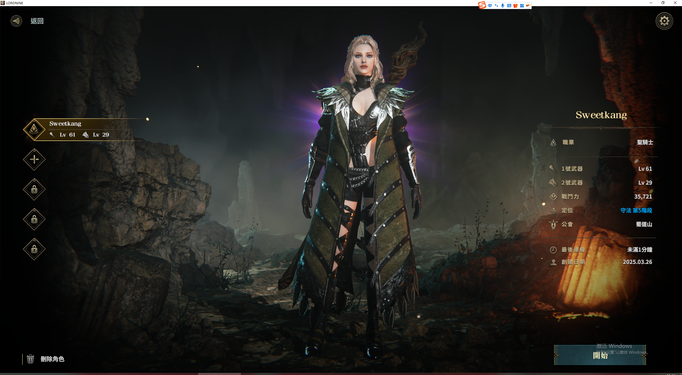The width and height of the screenshot is (682, 375).
Task: Click the sound speaker icon at top left
Action: point(17,20)
